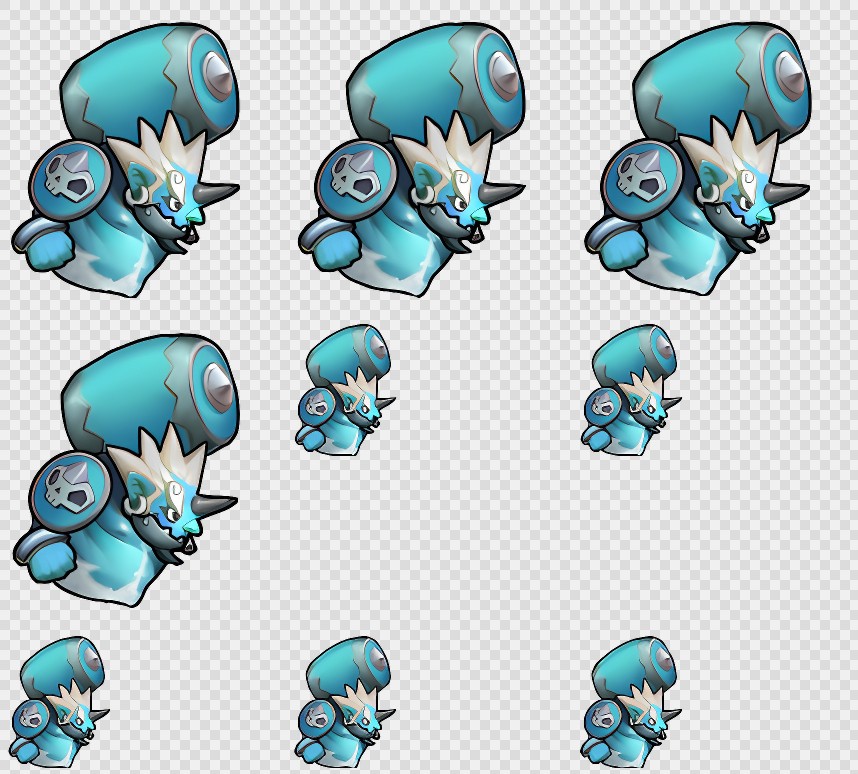Screen dimensions: 858x774
Task: Select the large character sprite at the top-right
Action: pos(698,159)
